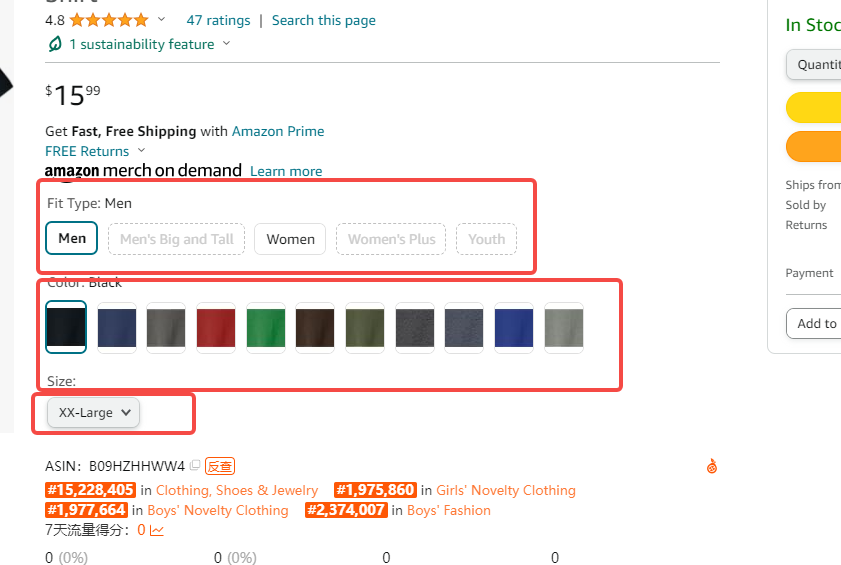Open the XX-Large size dropdown

(93, 413)
